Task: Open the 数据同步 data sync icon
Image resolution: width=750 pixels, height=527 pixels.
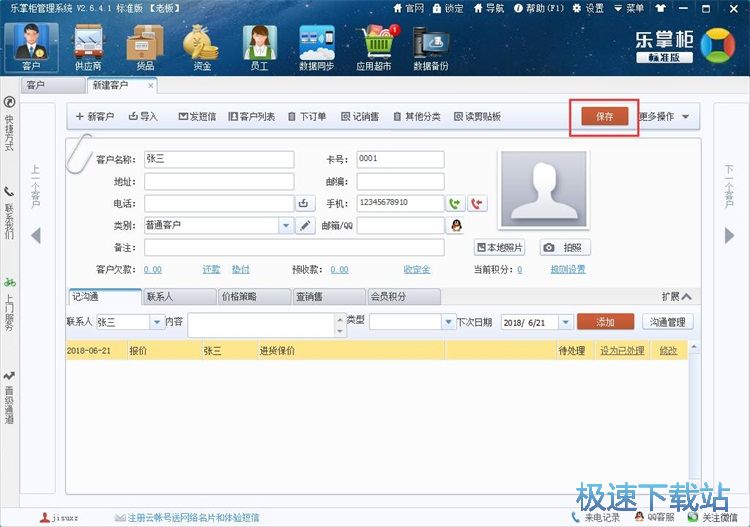Action: tap(316, 48)
